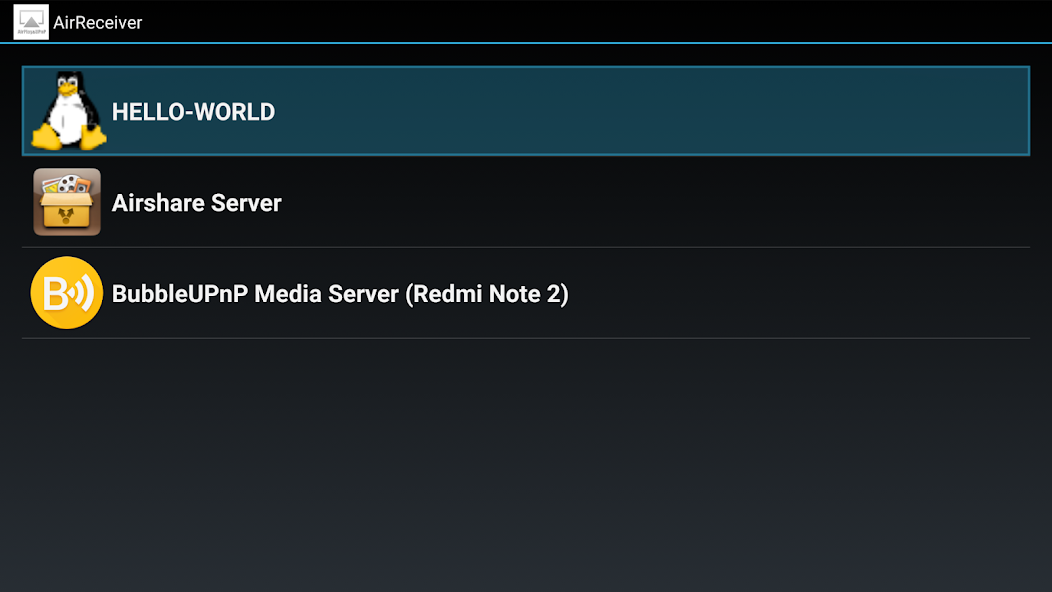1052x592 pixels.
Task: Tap the HELLO-WORLD label text
Action: click(193, 111)
